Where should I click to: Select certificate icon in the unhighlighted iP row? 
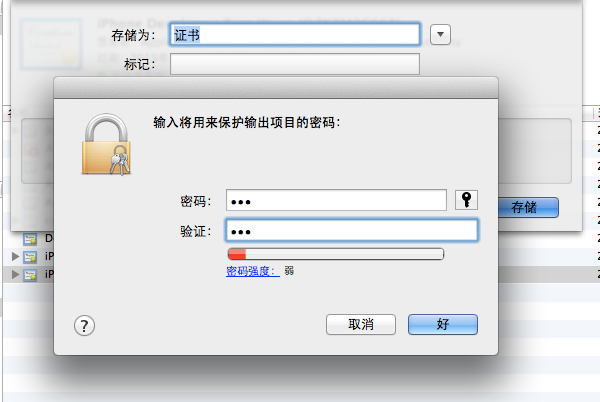(30, 256)
